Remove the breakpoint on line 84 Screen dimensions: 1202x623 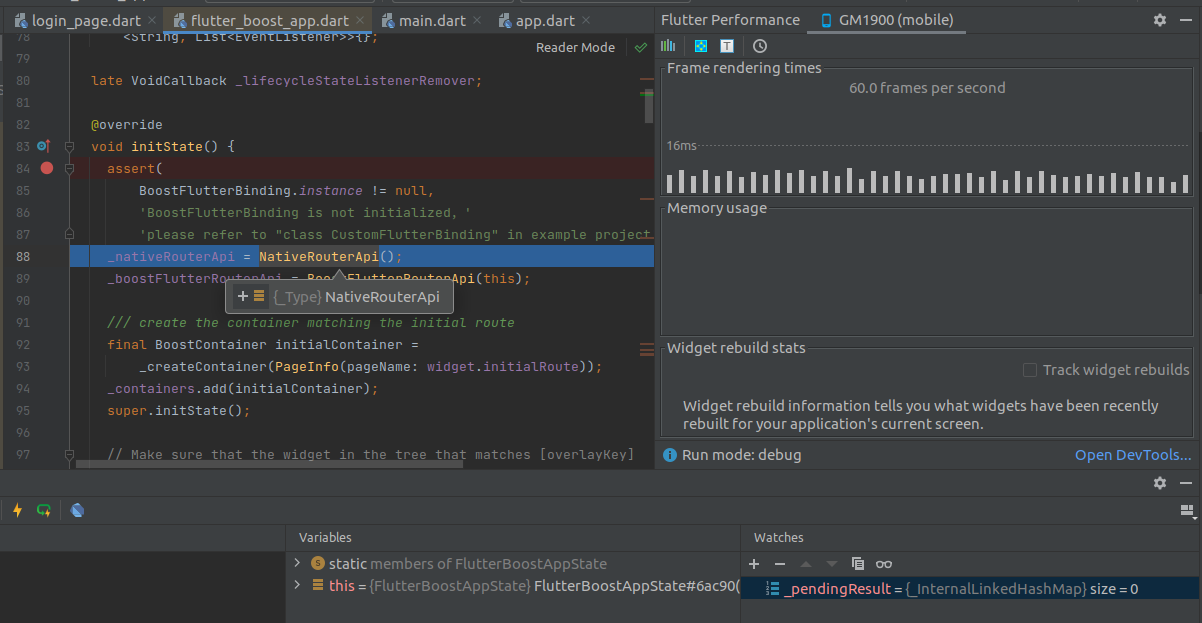point(46,168)
